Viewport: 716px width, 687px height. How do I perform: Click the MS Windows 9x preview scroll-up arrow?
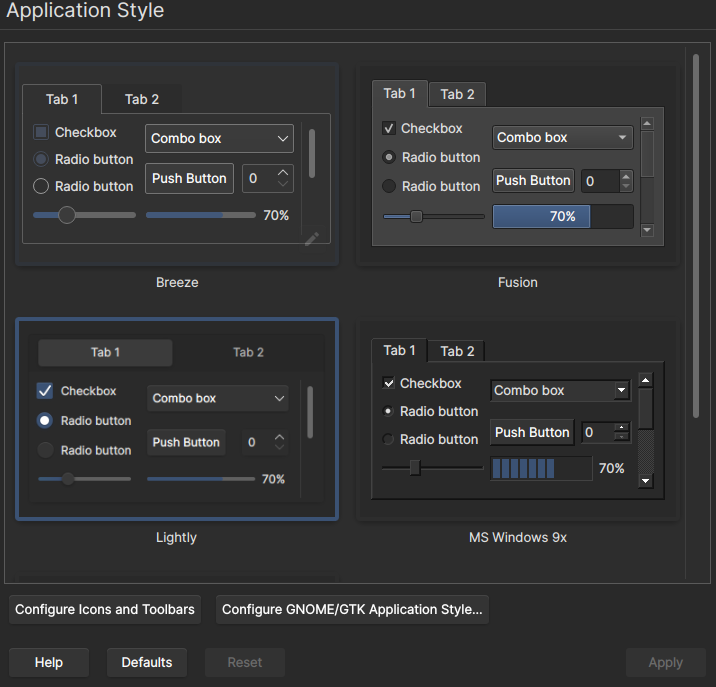645,380
